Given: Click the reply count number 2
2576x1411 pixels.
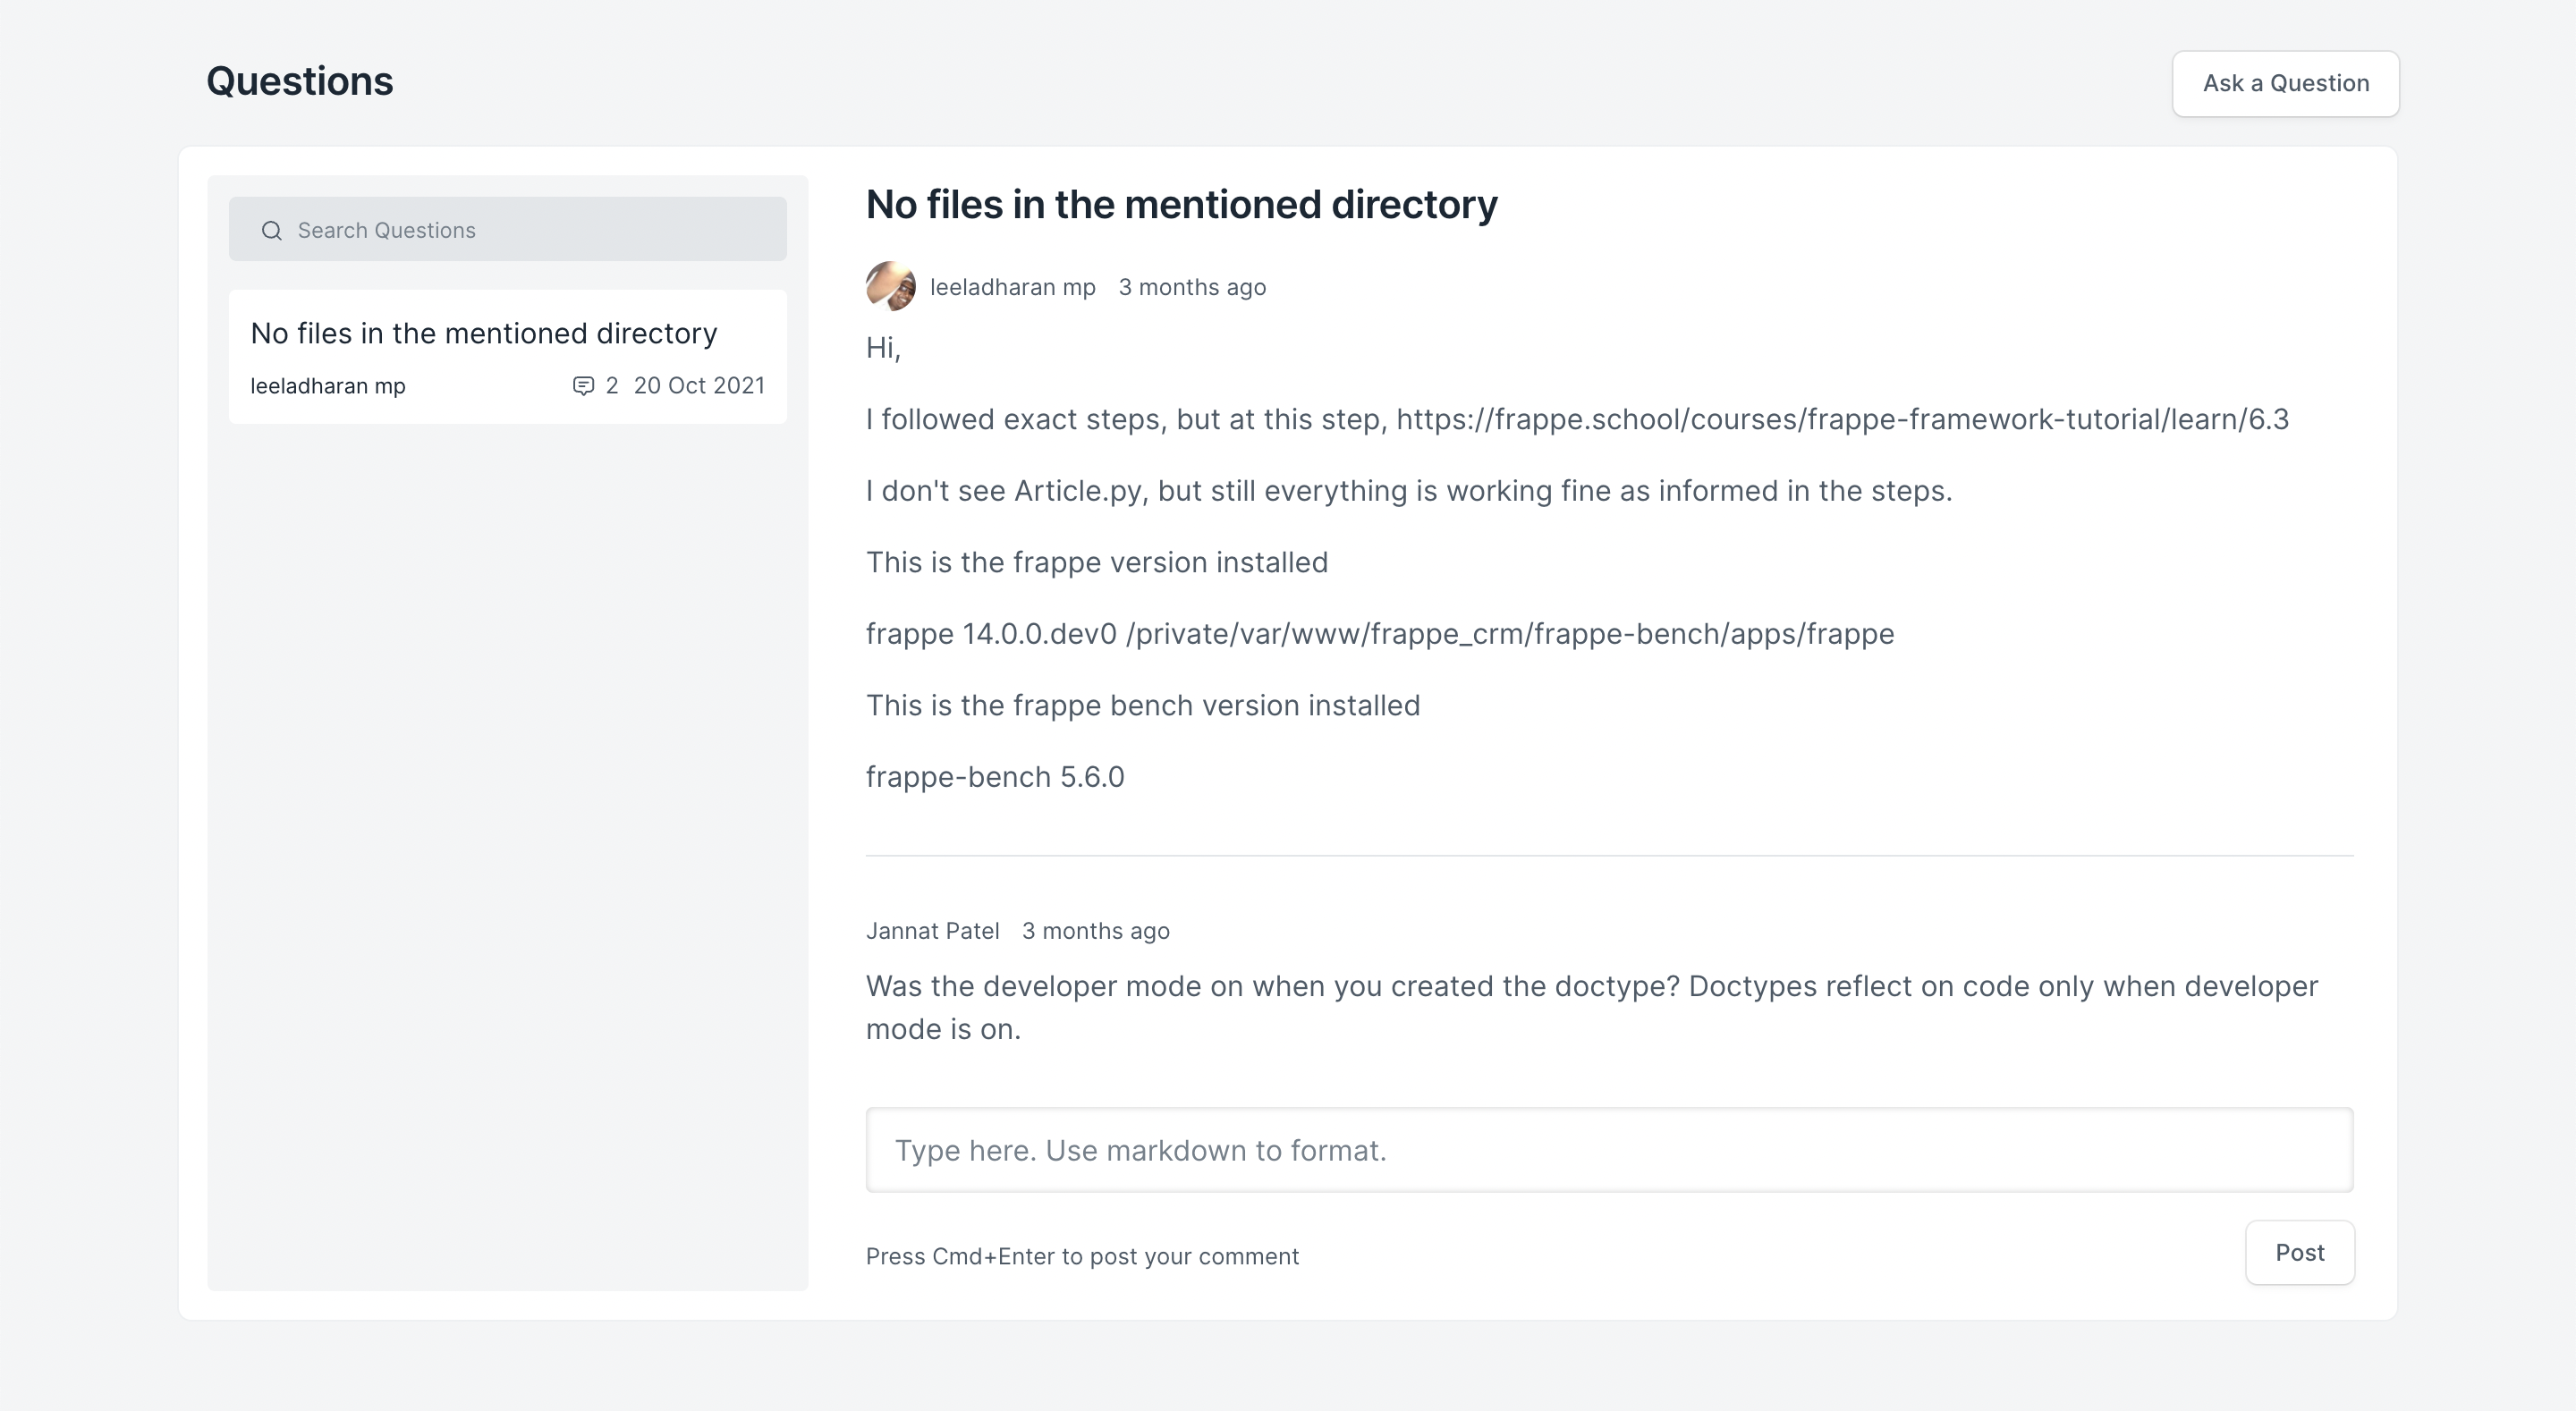Looking at the screenshot, I should pos(612,386).
